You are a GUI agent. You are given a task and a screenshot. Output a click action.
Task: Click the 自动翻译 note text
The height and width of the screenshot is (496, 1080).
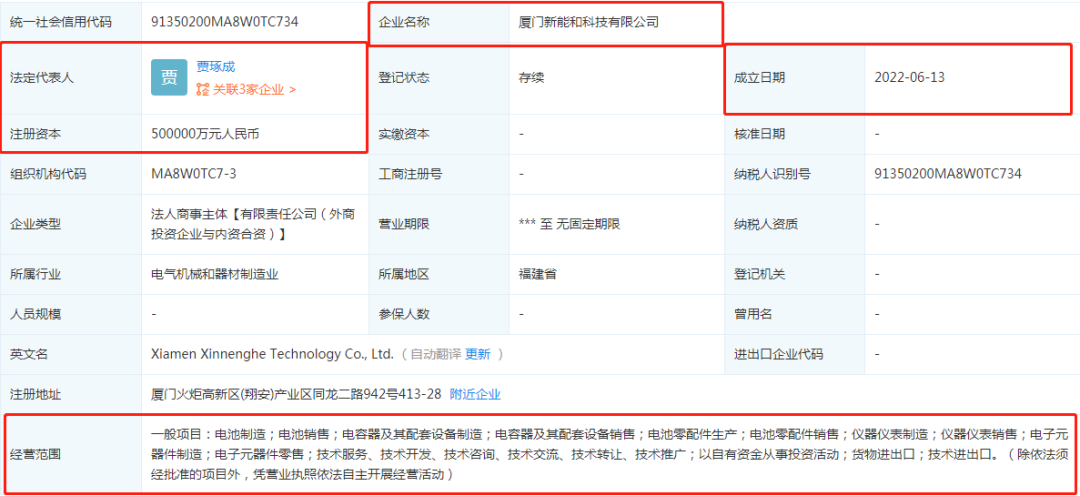click(436, 354)
